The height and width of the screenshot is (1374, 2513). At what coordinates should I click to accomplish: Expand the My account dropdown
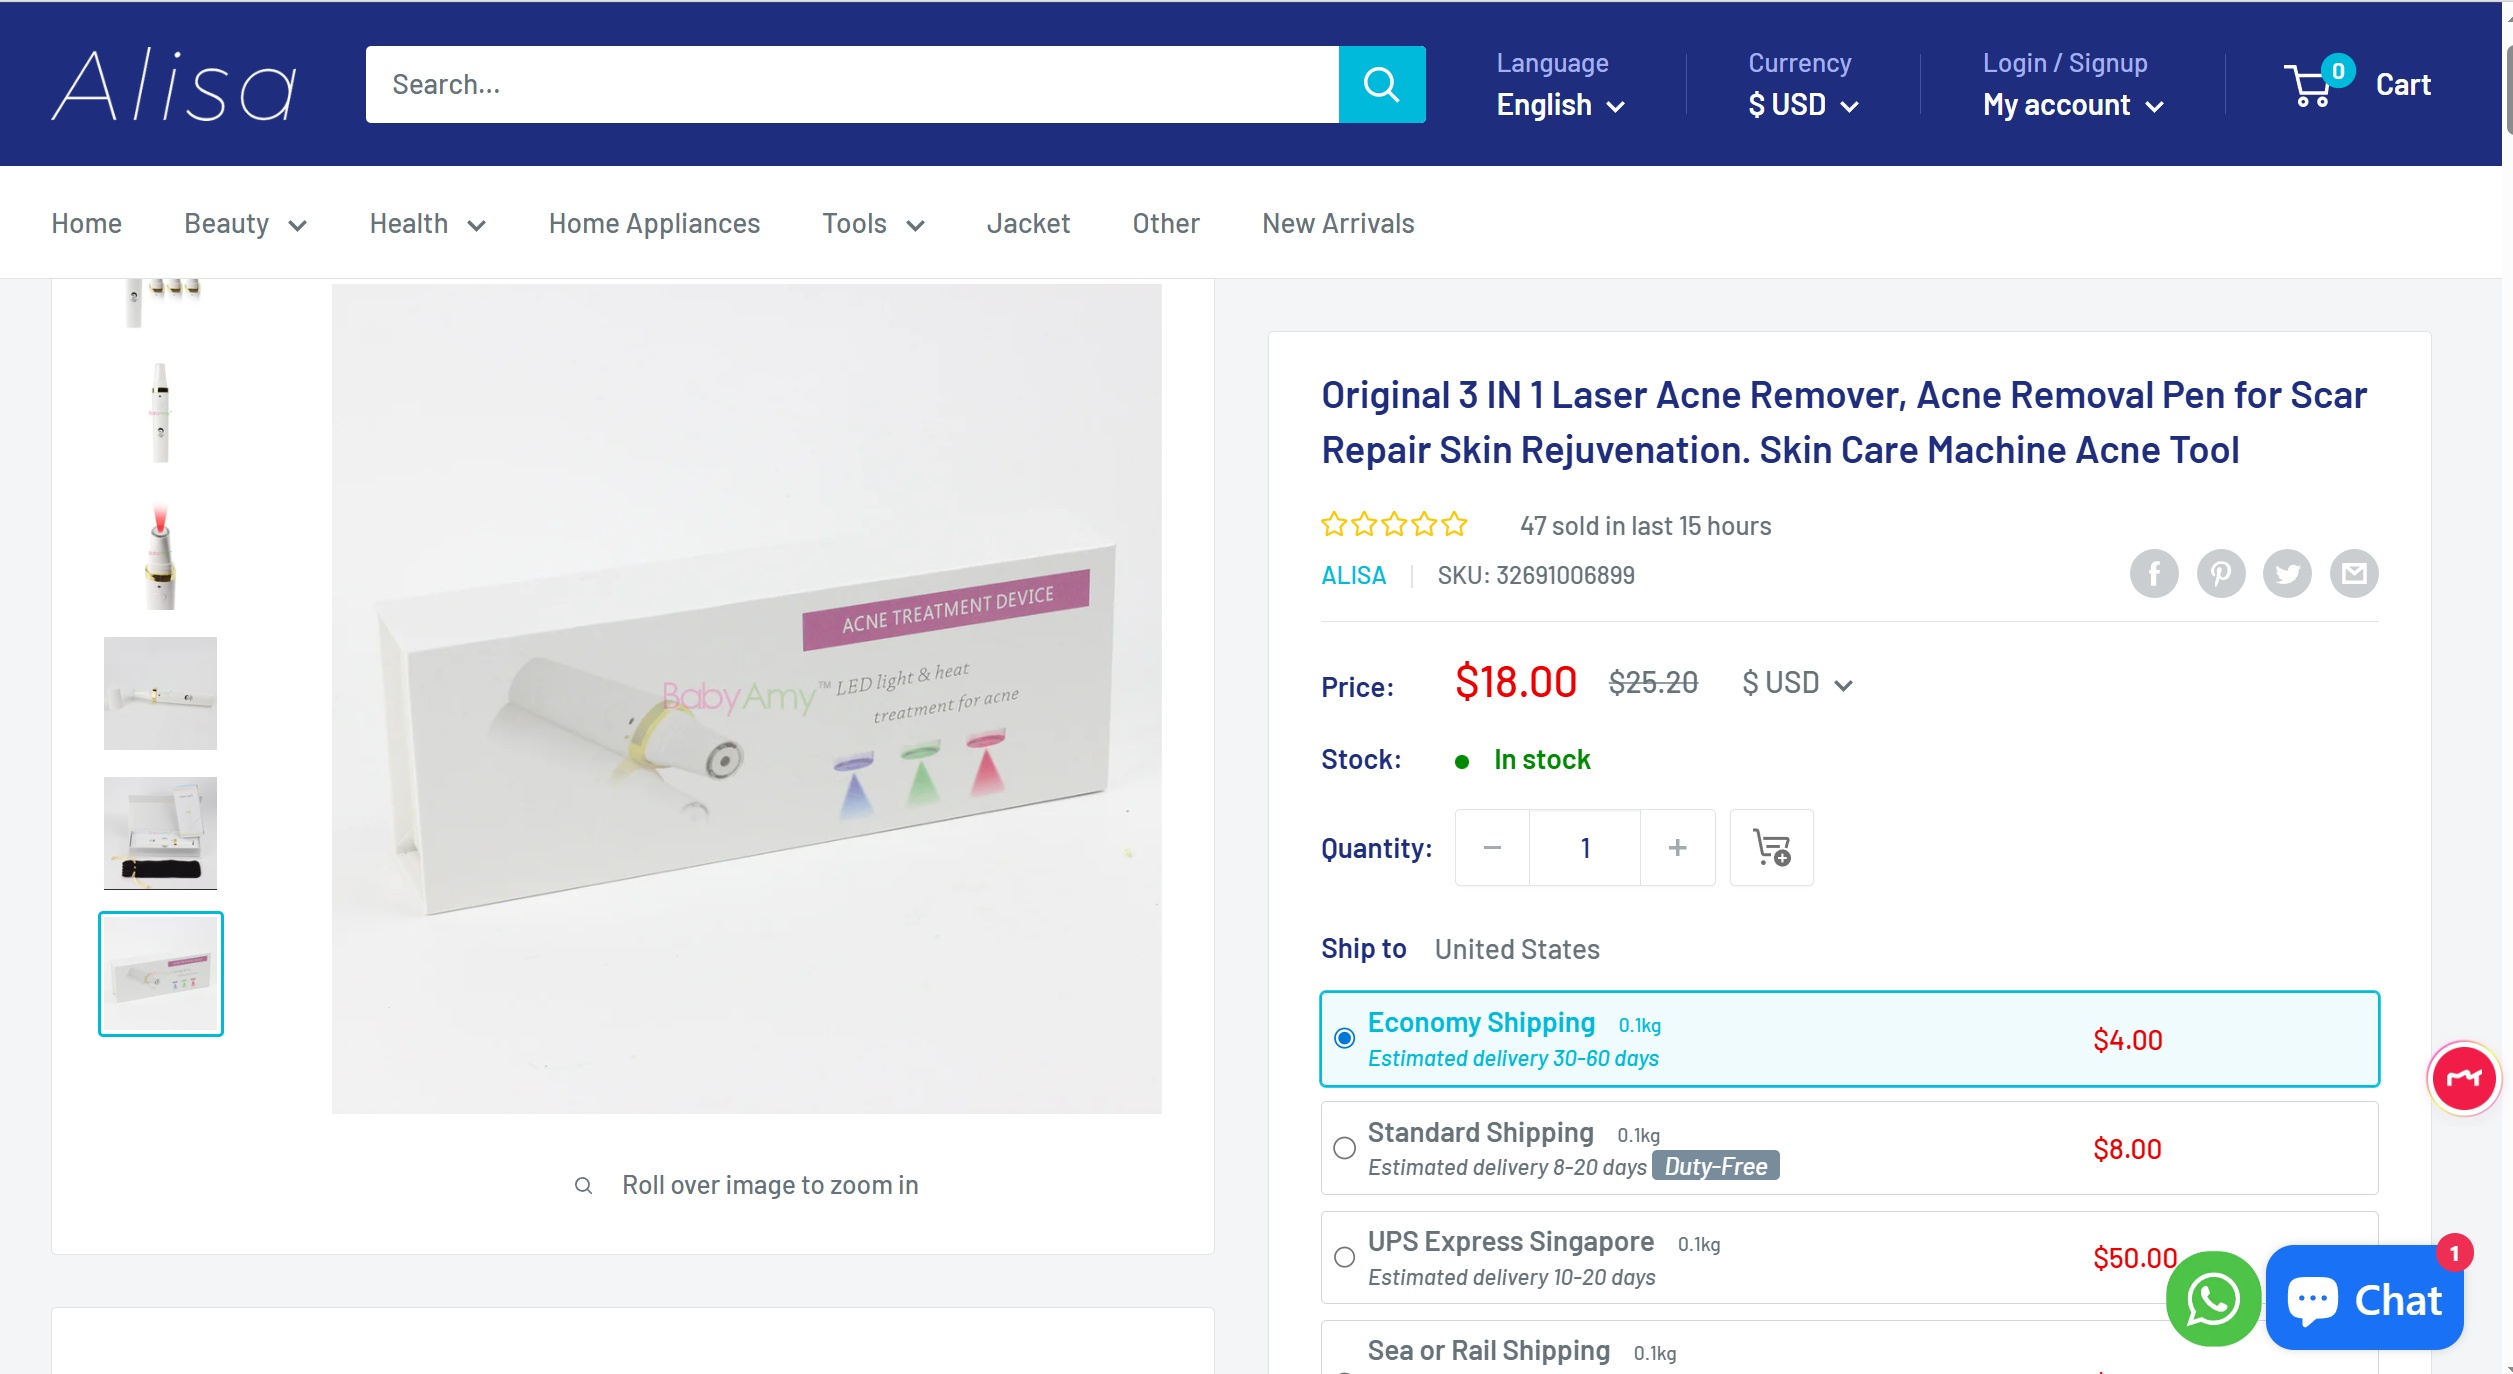point(2072,105)
